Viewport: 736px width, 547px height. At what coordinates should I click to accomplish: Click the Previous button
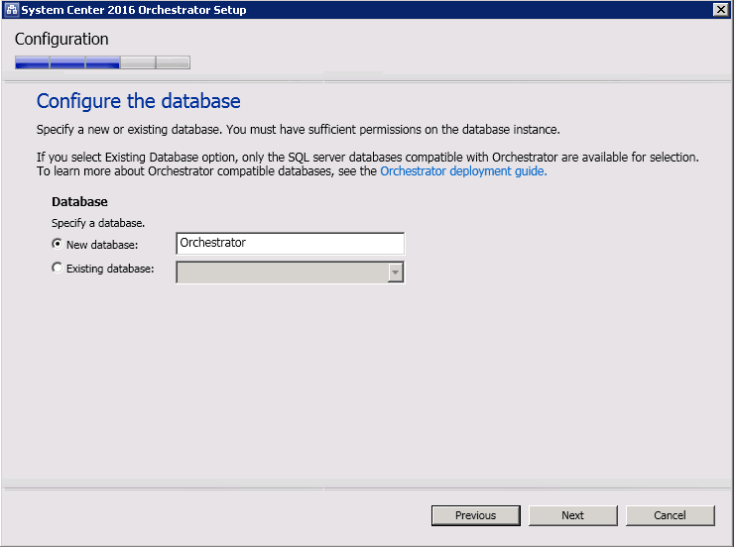tap(475, 515)
